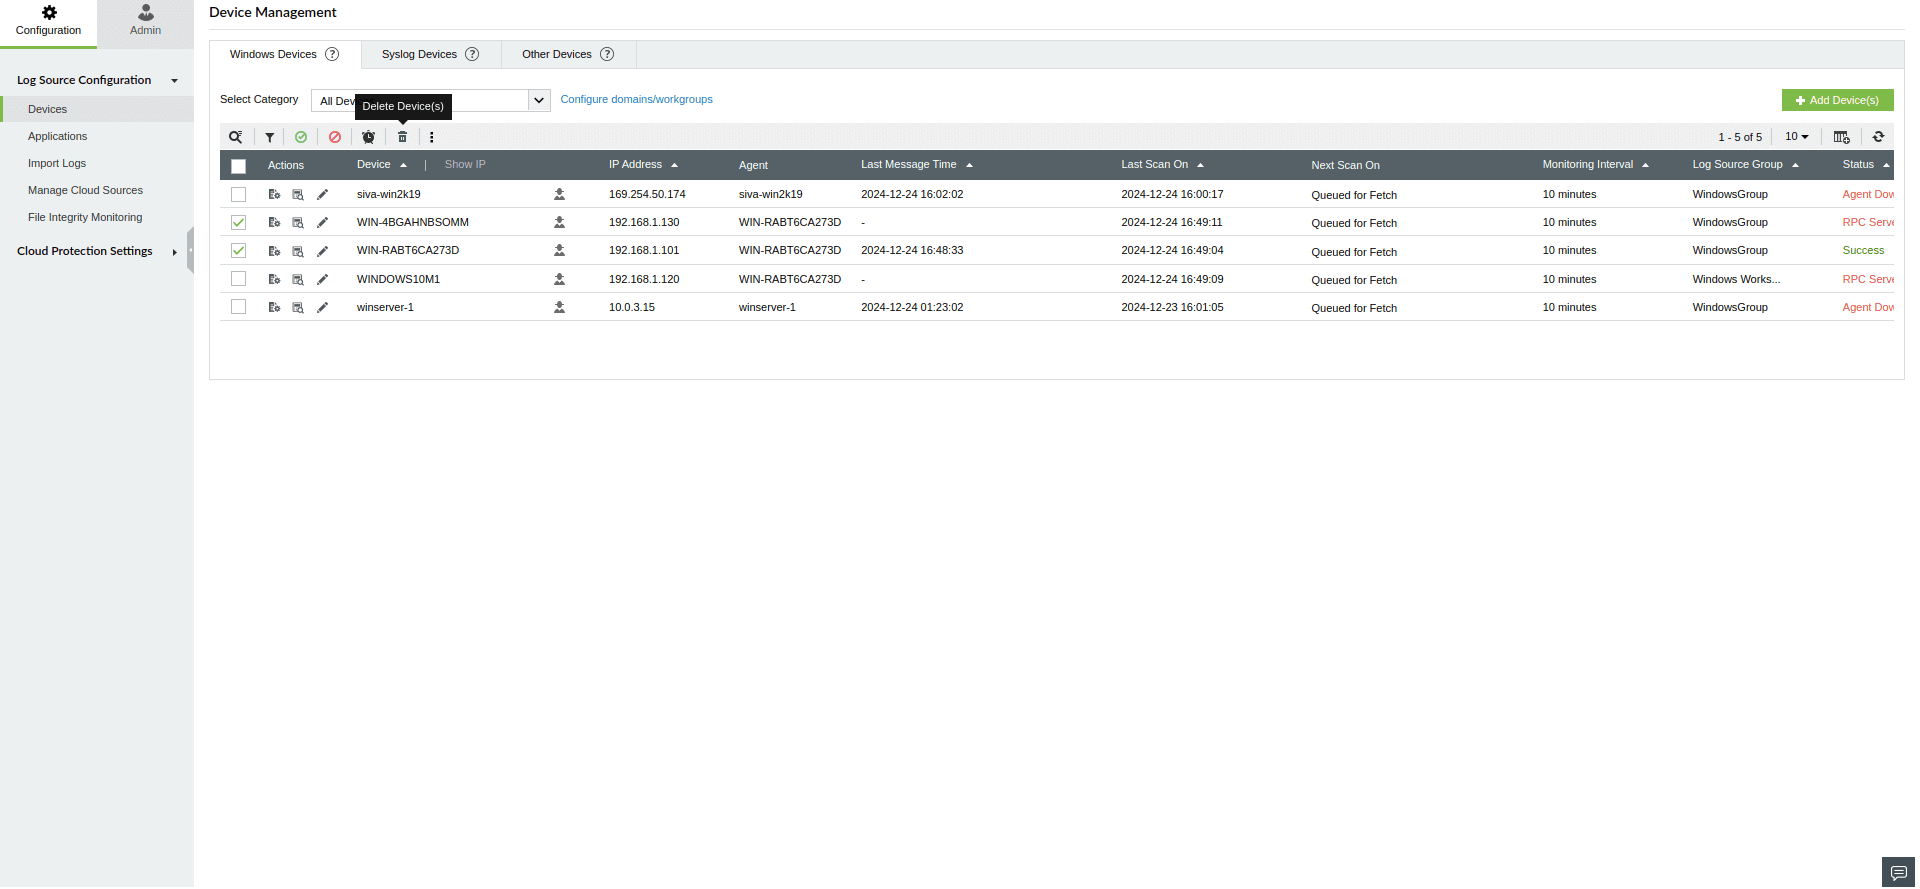Viewport: 1920px width, 889px height.
Task: Switch to the Admin tab
Action: point(145,22)
